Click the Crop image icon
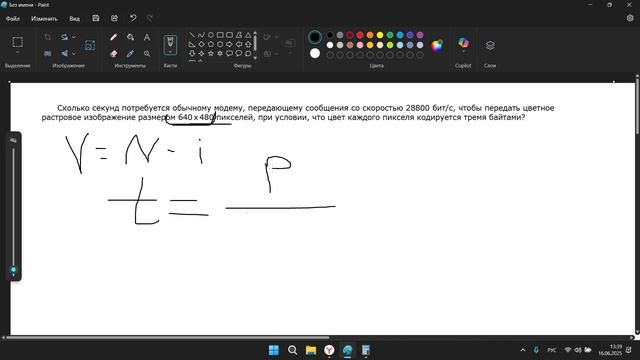Screen dimensions: 640x360 [x=47, y=37]
